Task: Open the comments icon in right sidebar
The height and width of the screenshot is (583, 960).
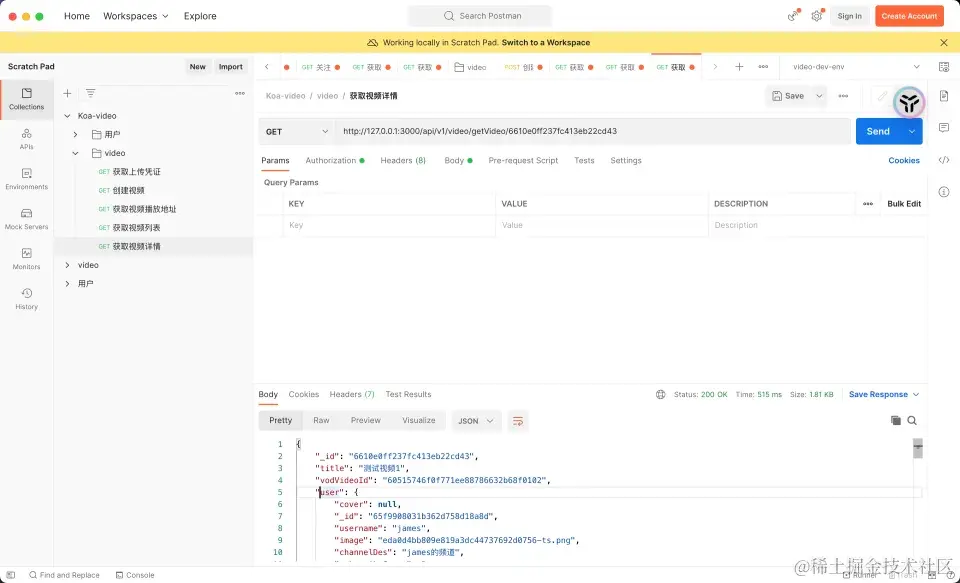Action: click(x=943, y=127)
